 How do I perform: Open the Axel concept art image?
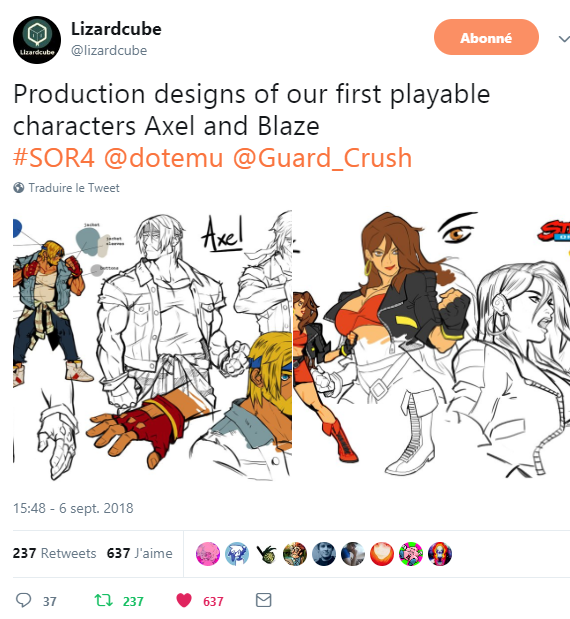click(x=152, y=345)
